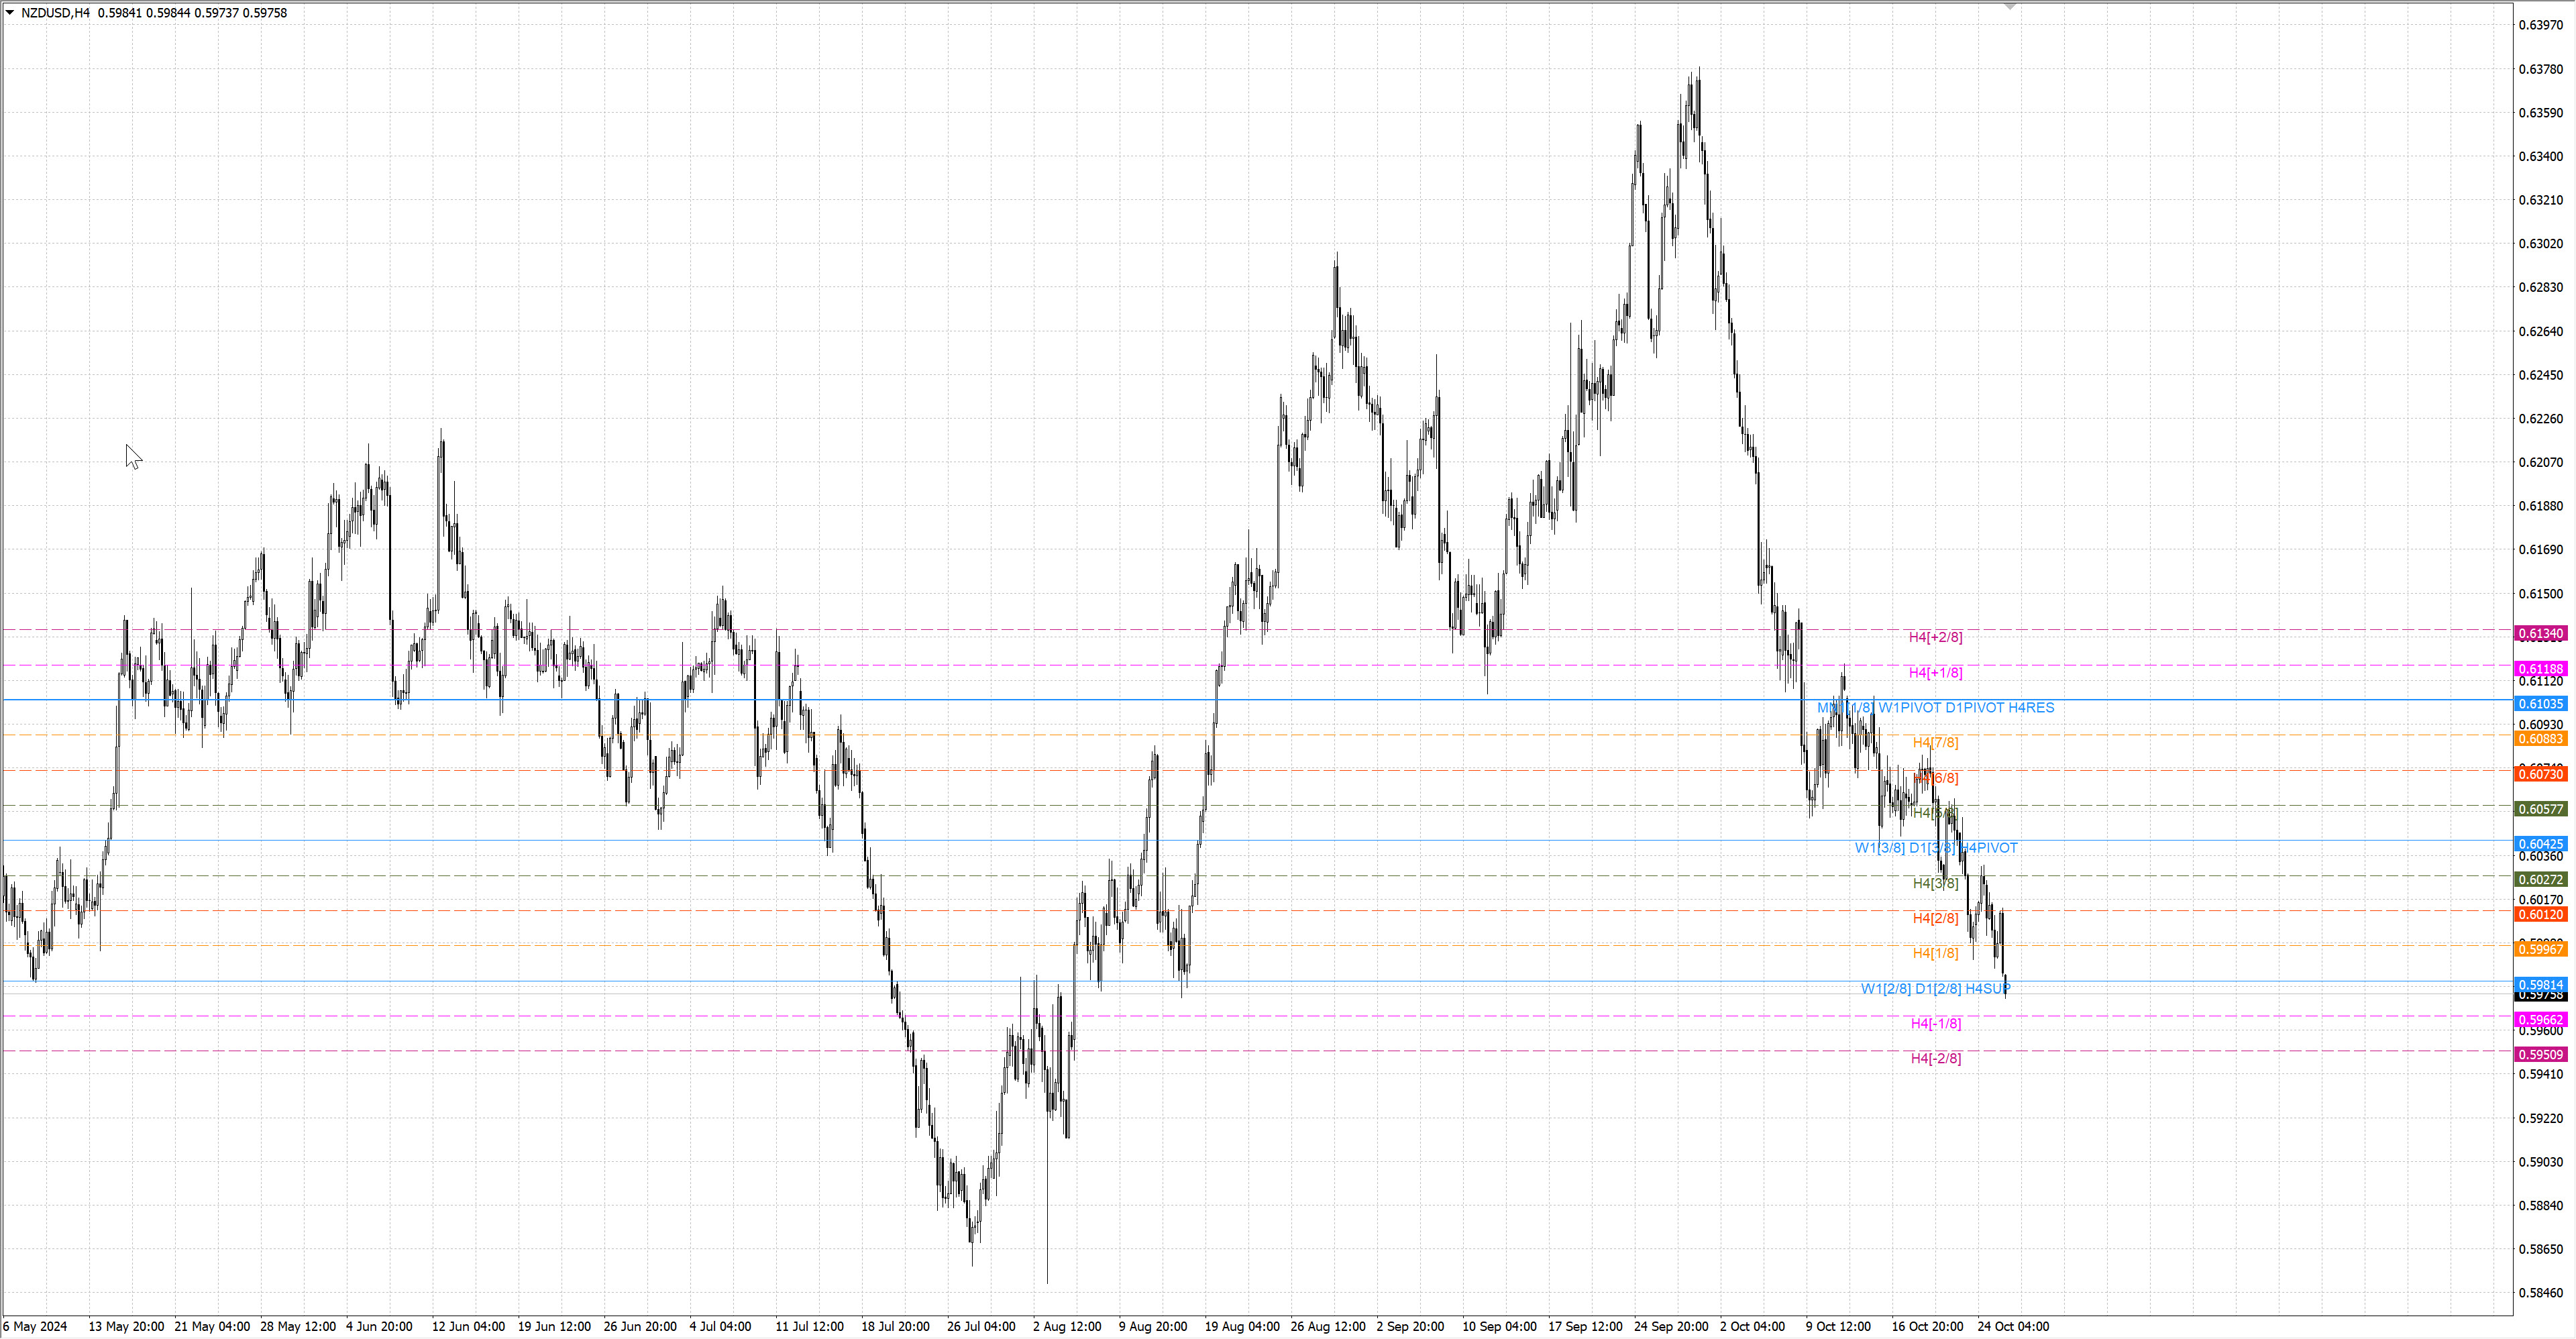Image resolution: width=2576 pixels, height=1339 pixels.
Task: Select the H4[7/8] orange level label
Action: click(x=1935, y=743)
